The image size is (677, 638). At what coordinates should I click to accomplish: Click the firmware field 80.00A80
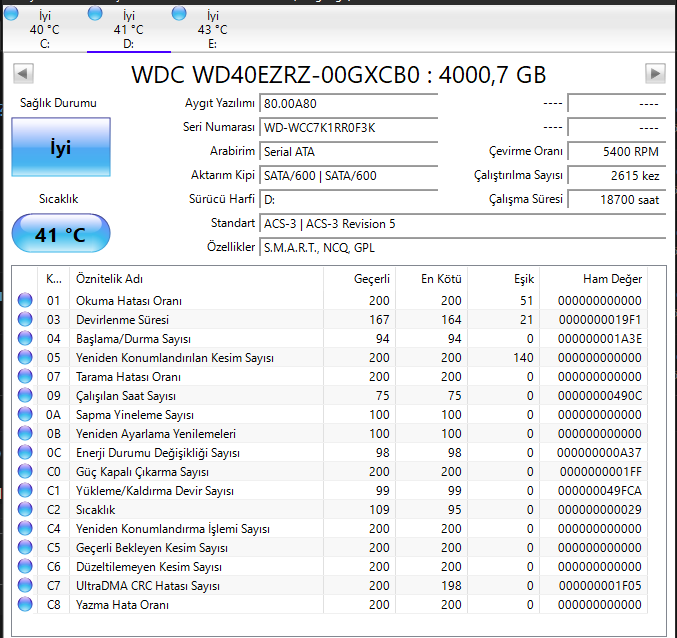pyautogui.click(x=348, y=104)
